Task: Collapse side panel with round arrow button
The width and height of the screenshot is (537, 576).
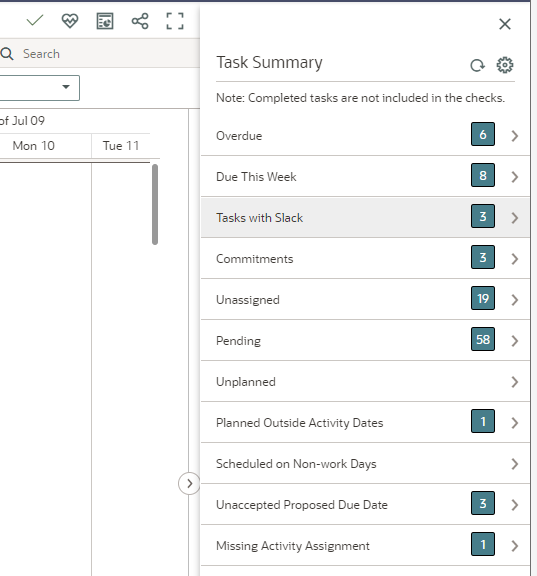Action: point(189,483)
